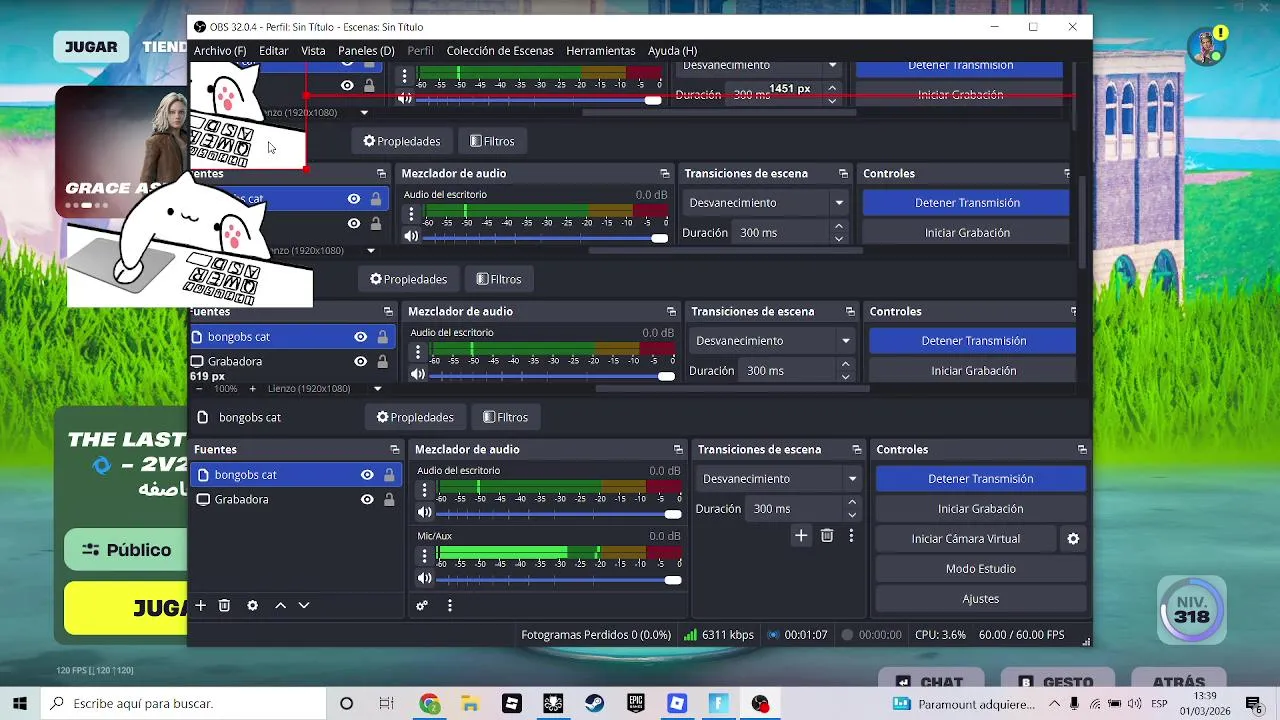1280x720 pixels.
Task: Click Fortnite level NIV 318 badge
Action: point(1192,610)
